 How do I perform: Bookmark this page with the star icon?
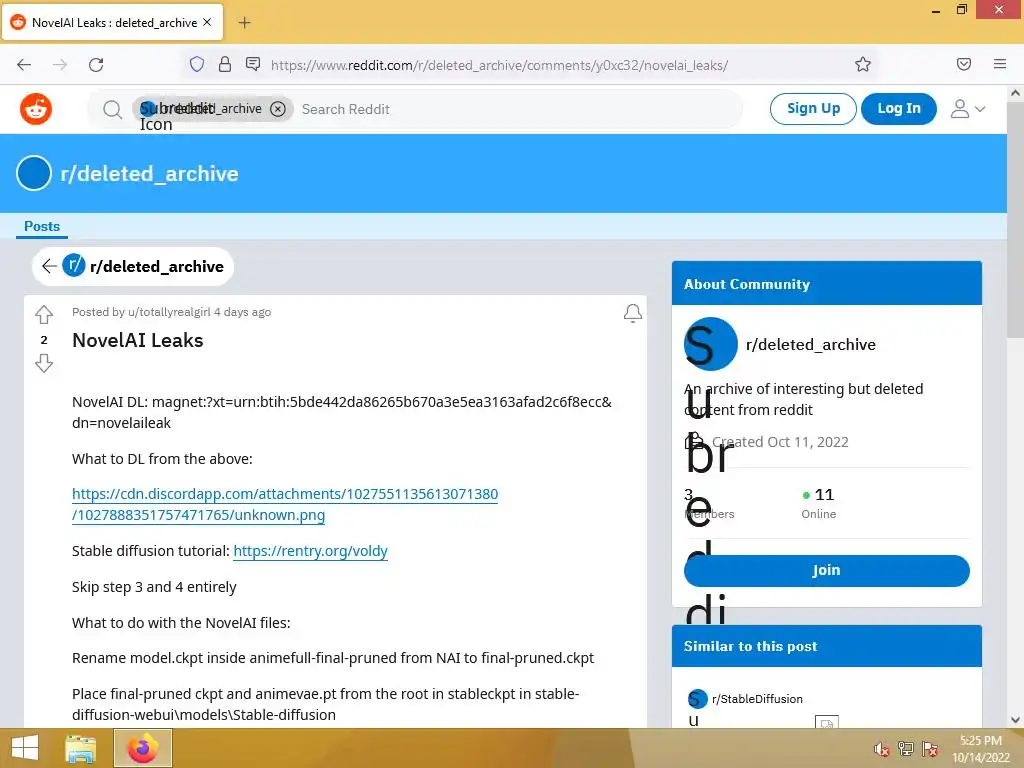click(x=863, y=64)
